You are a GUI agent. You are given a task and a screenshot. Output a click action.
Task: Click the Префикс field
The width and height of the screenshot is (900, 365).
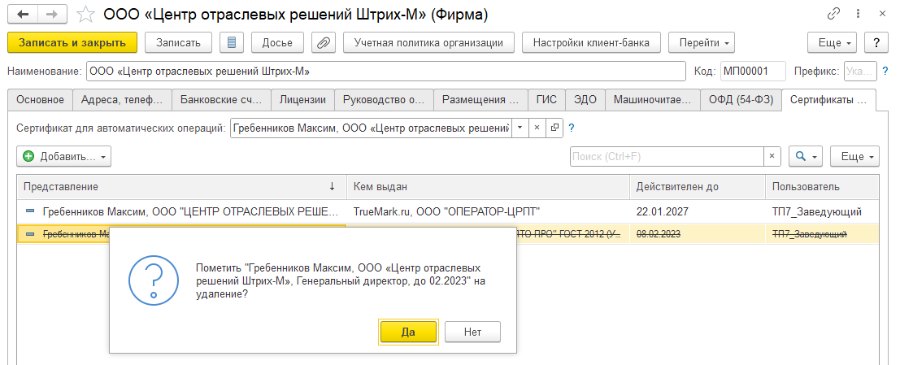[x=860, y=72]
